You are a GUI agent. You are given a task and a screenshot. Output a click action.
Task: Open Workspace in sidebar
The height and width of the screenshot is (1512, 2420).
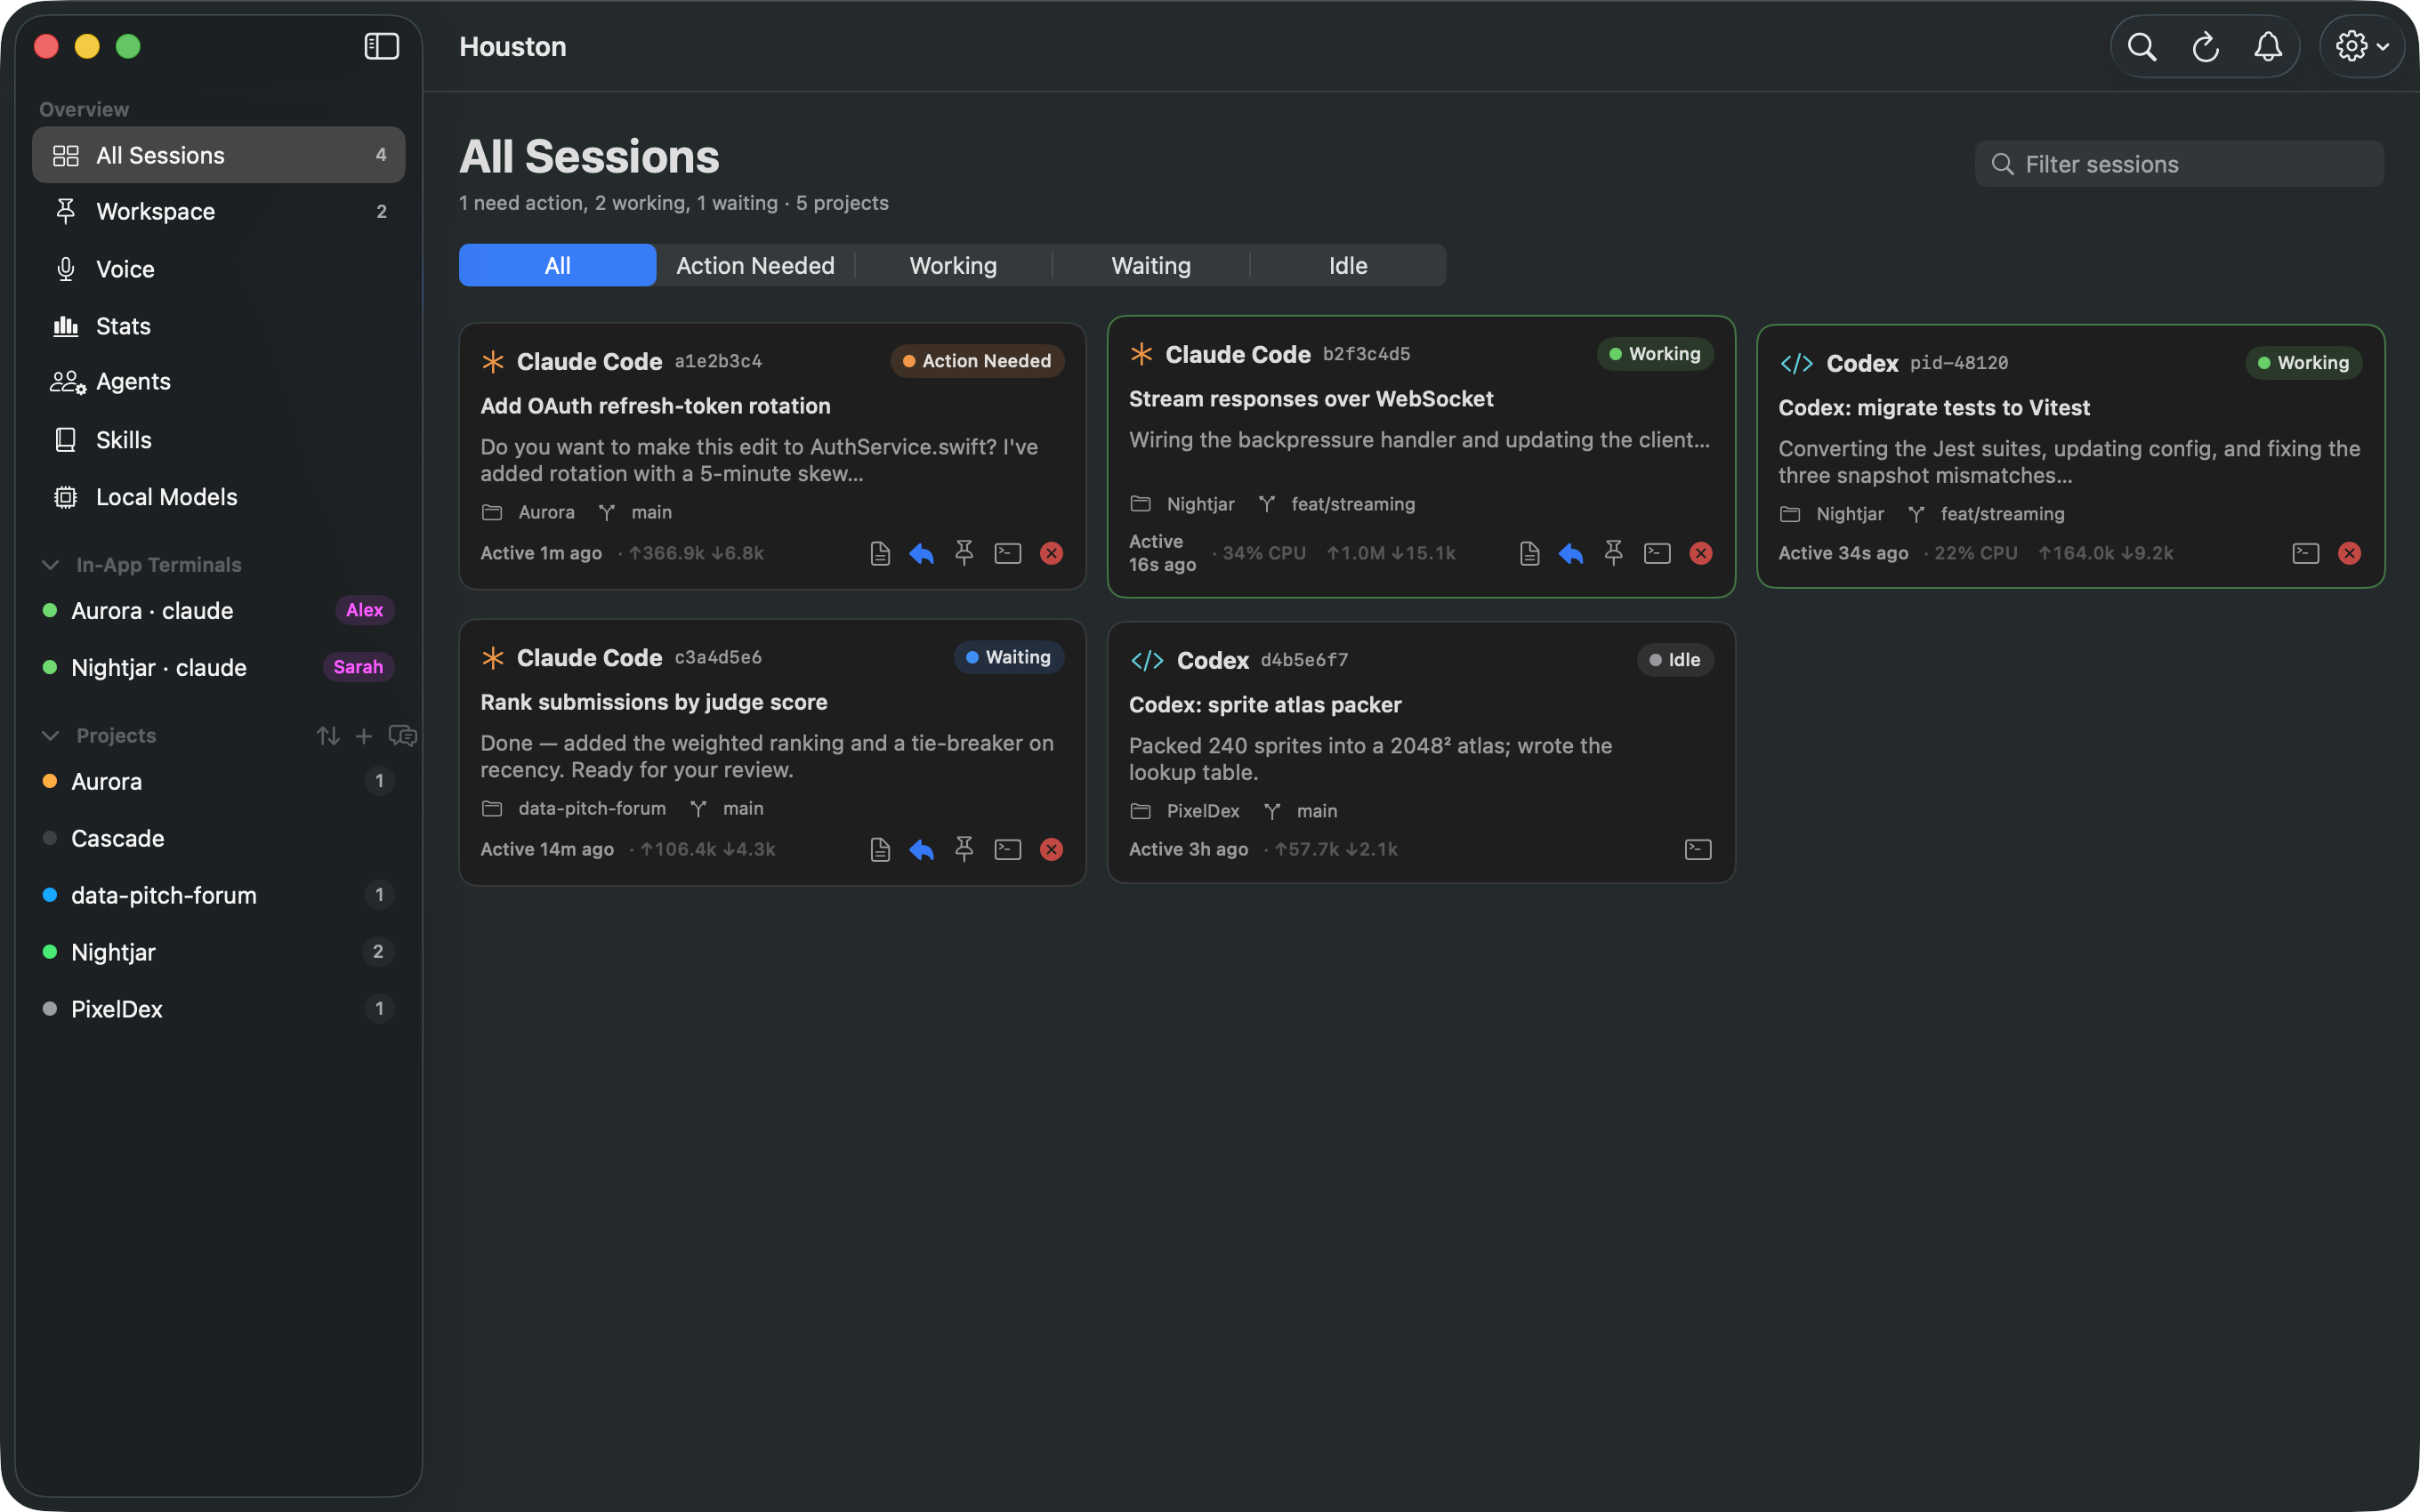218,212
